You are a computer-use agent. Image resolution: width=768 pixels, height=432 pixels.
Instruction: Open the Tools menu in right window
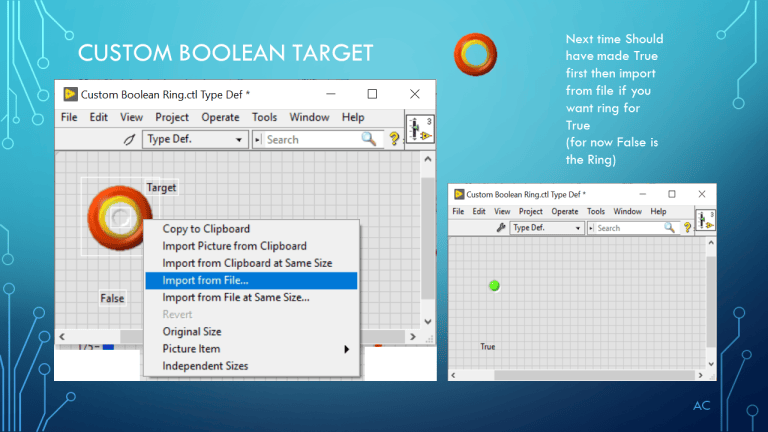coord(596,212)
